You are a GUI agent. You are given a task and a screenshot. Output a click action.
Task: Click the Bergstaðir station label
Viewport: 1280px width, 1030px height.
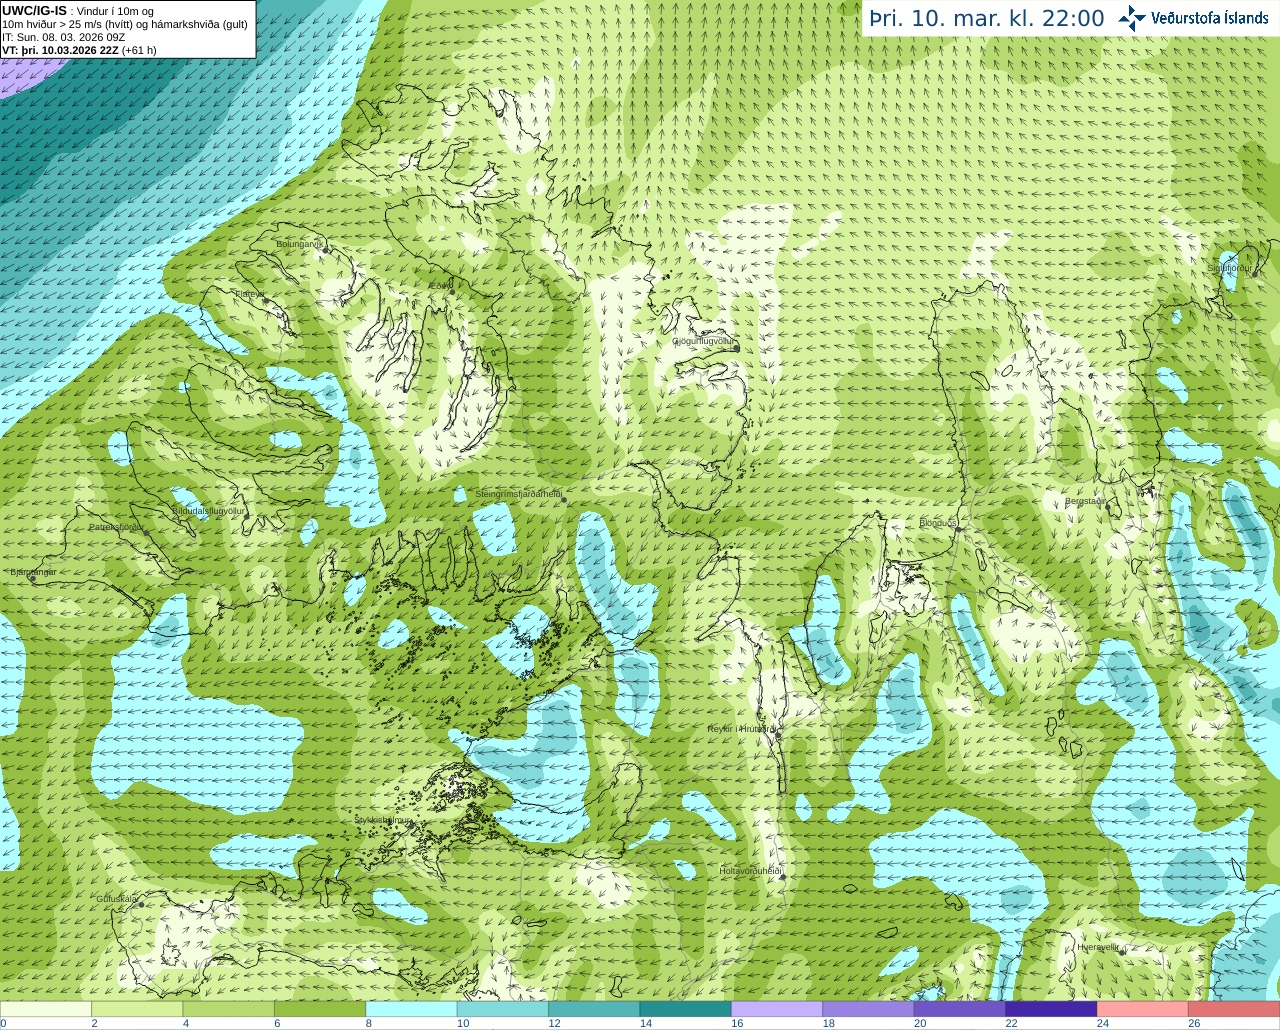[x=1085, y=501]
